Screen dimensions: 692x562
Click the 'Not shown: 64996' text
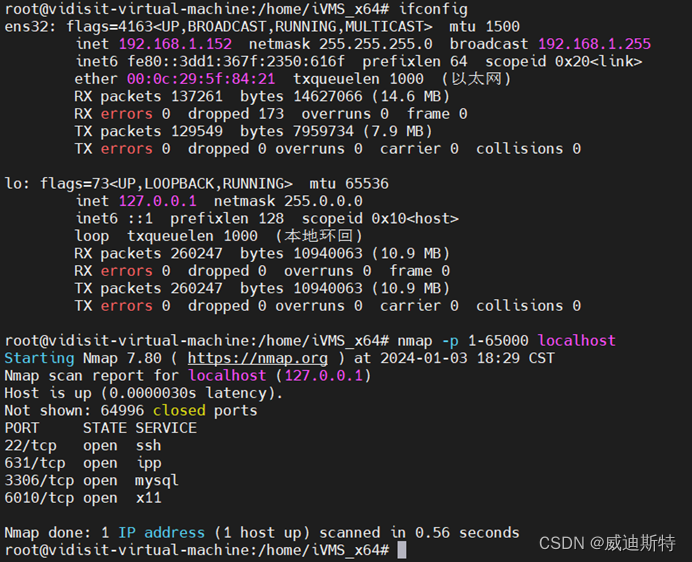pos(74,411)
